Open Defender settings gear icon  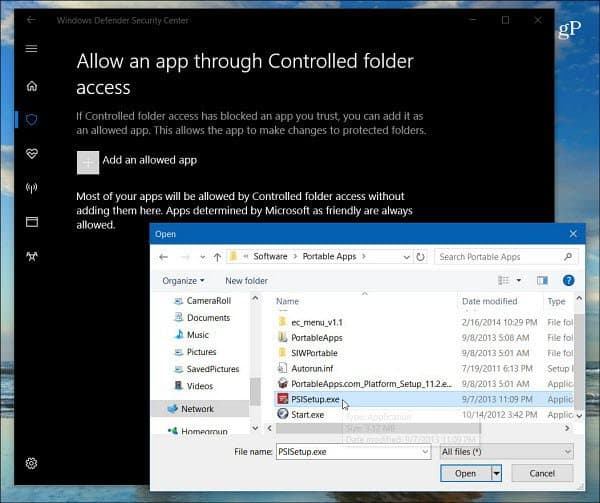coord(31,463)
